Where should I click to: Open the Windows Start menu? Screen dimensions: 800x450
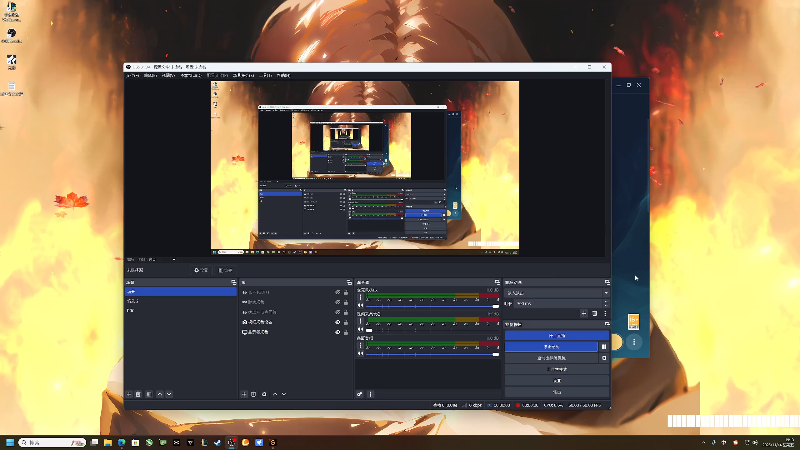(10, 442)
